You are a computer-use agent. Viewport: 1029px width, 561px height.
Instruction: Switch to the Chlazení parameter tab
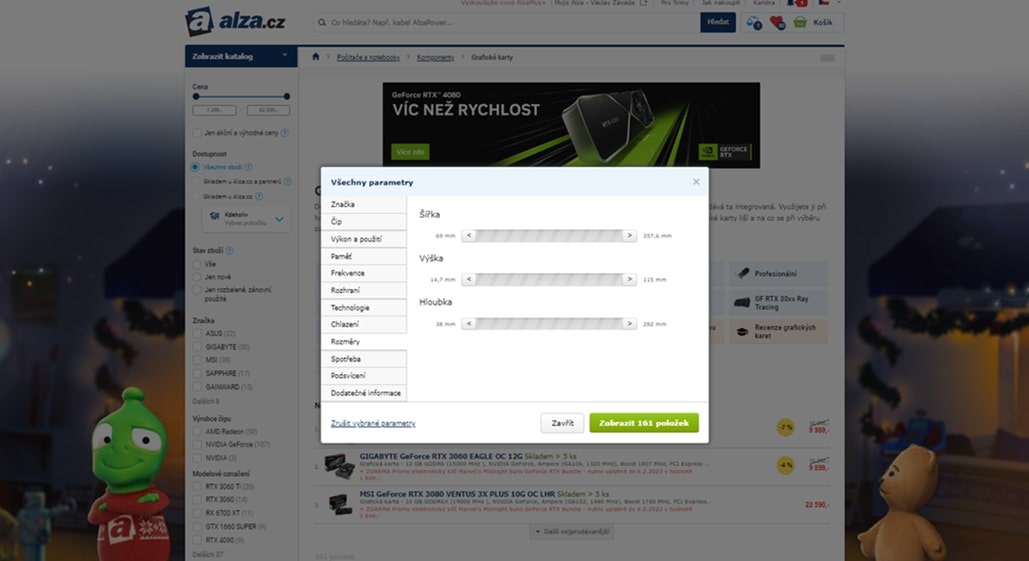point(364,324)
